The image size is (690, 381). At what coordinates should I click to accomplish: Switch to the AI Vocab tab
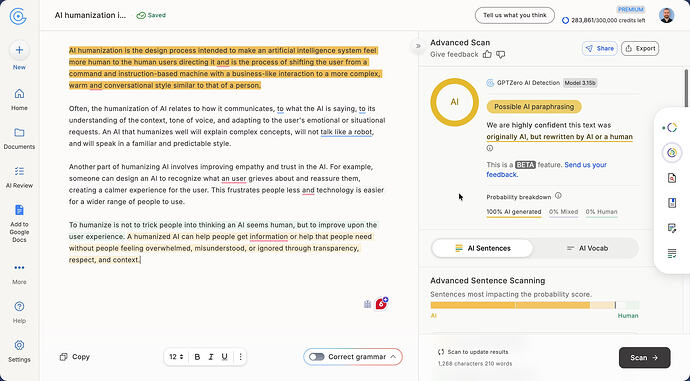pos(586,248)
